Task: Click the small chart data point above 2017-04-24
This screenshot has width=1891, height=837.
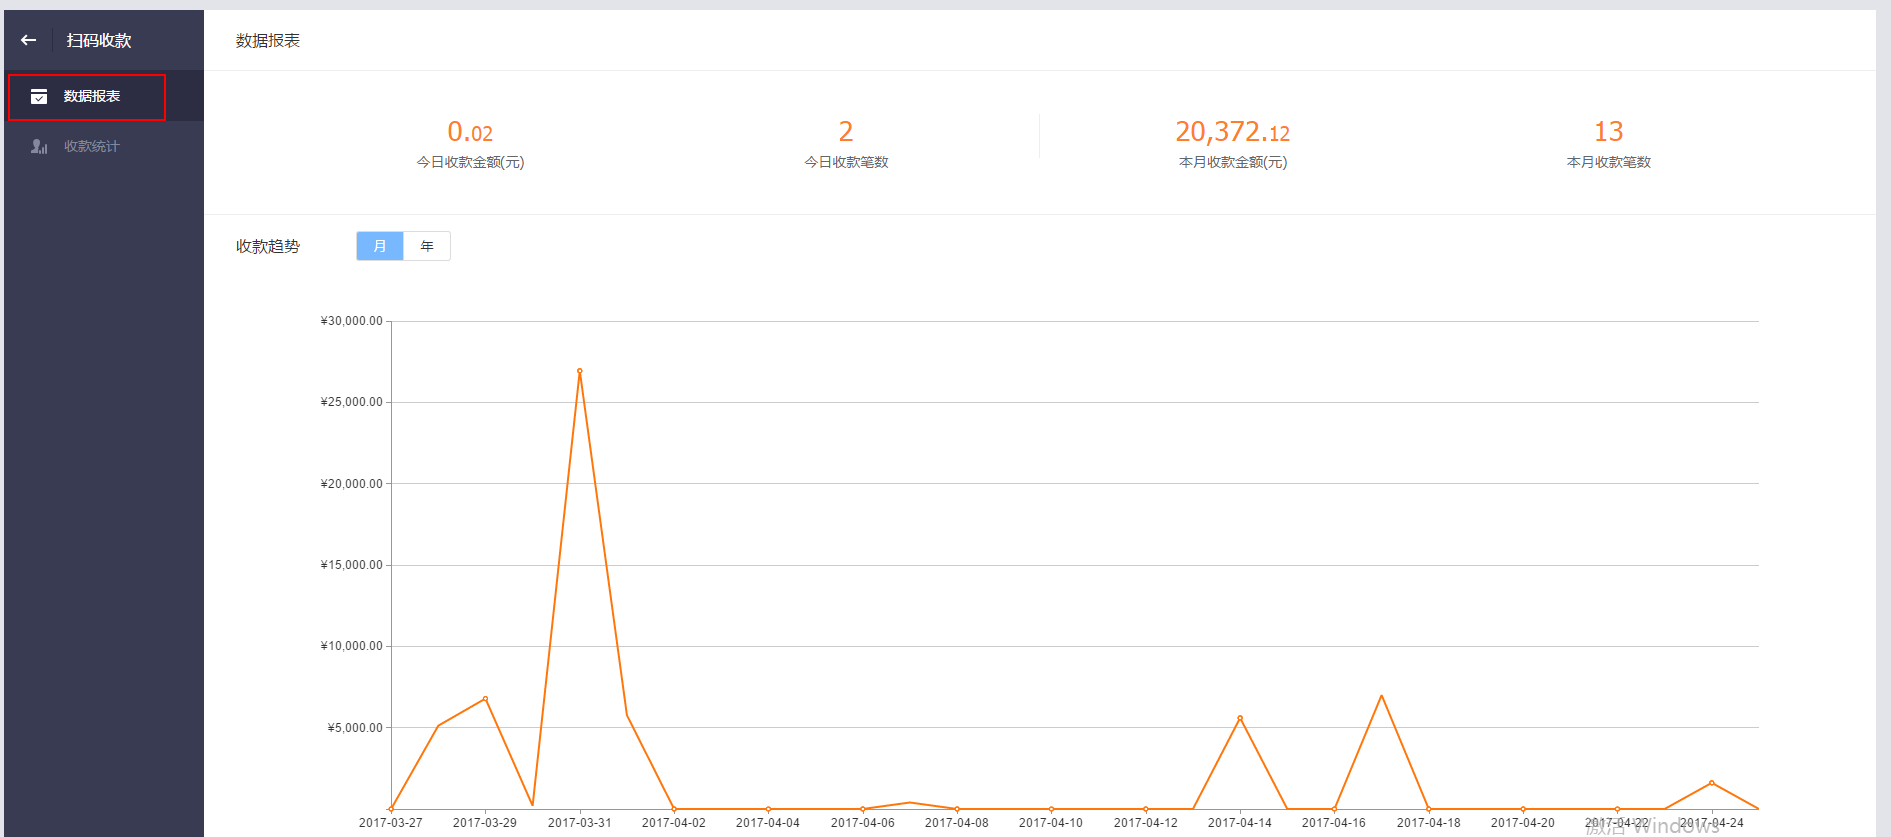Action: click(x=1711, y=783)
